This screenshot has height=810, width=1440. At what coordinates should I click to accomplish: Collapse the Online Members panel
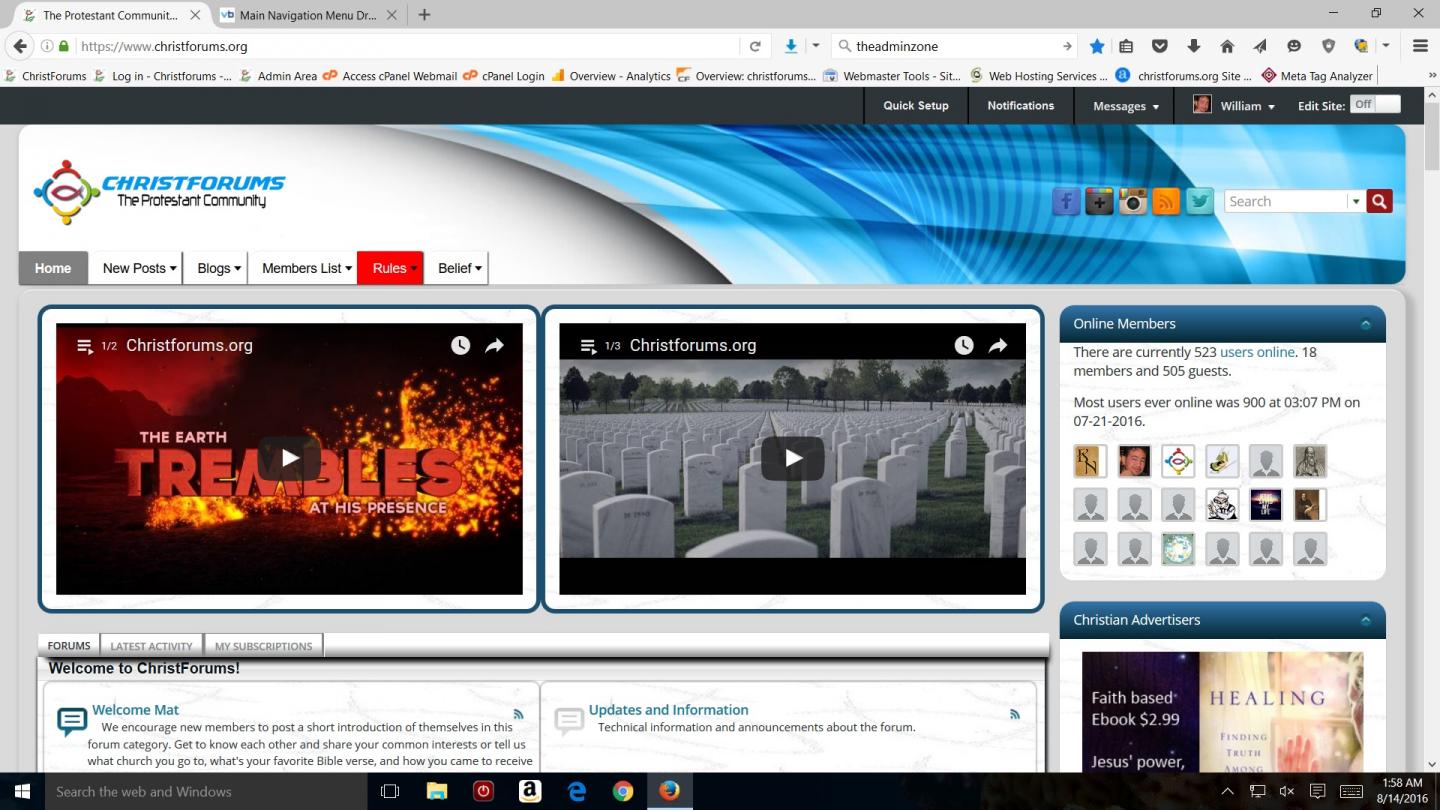tap(1365, 324)
